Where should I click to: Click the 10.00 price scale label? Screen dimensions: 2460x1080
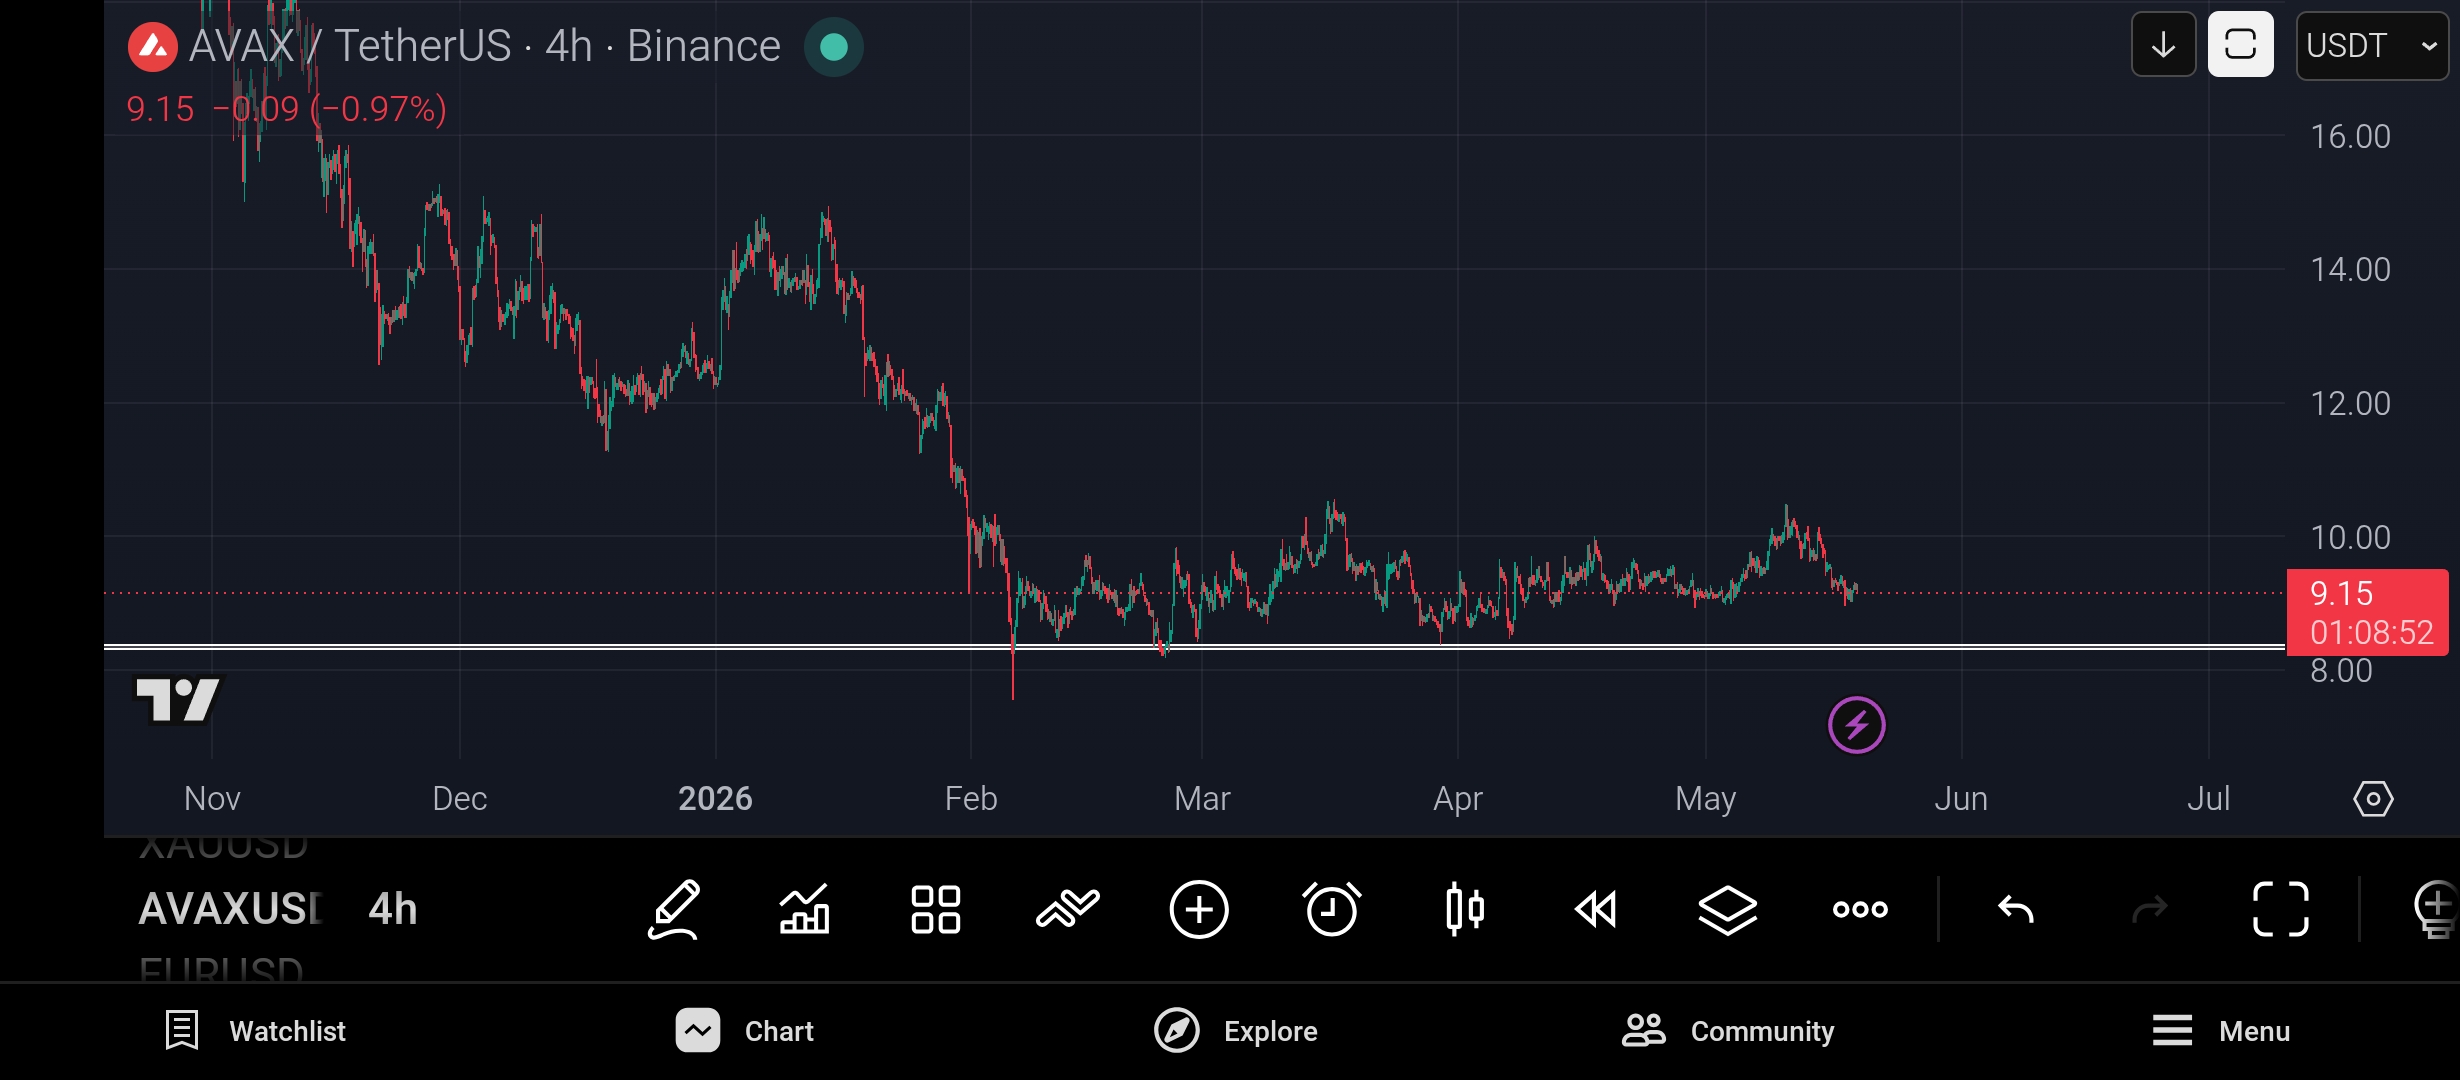click(2350, 537)
